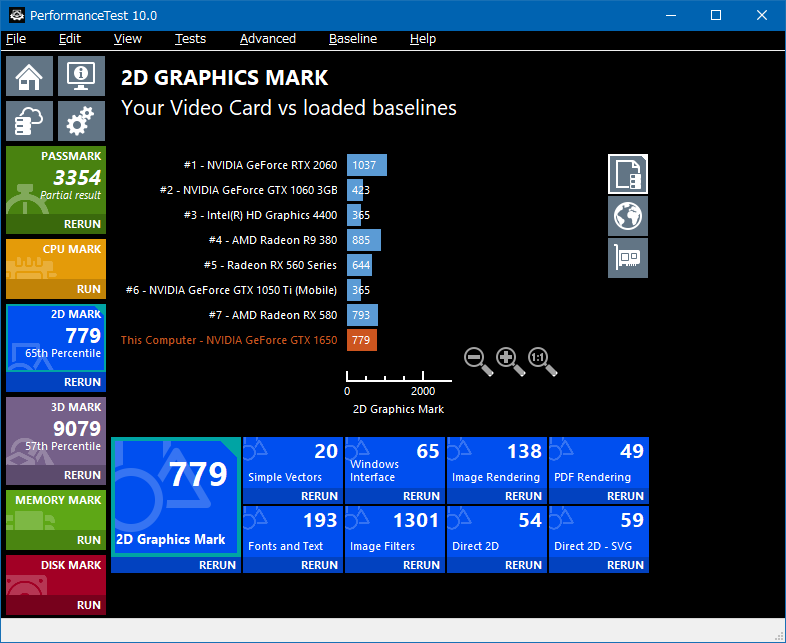Click the RTX 2060 bar showing 1037

click(x=367, y=165)
